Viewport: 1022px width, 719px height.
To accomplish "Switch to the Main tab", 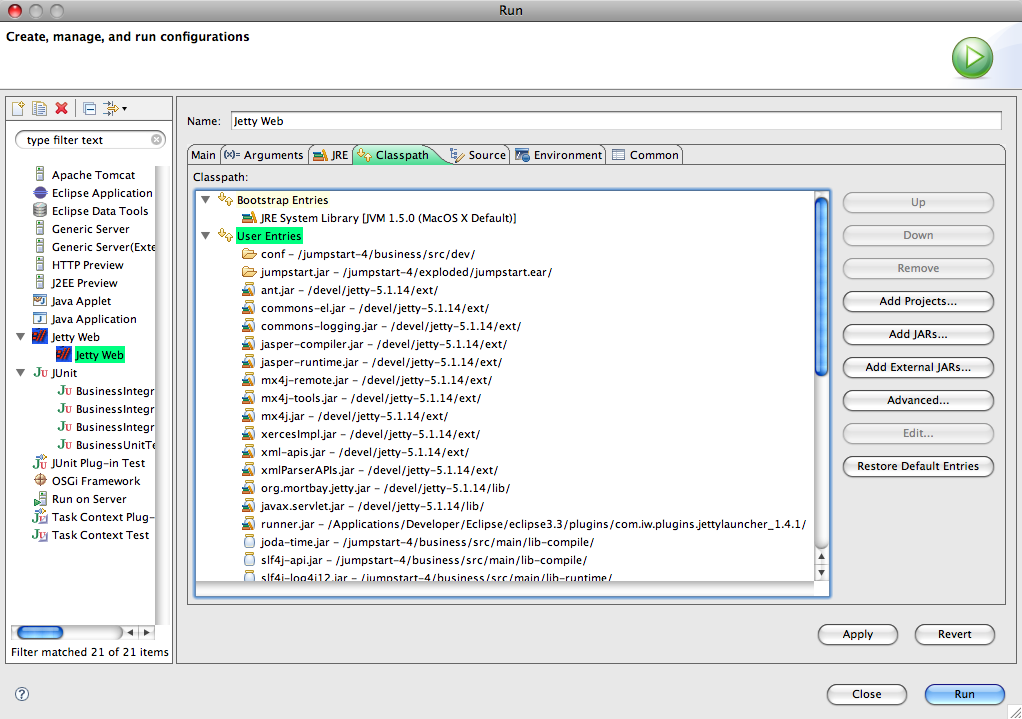I will click(203, 155).
